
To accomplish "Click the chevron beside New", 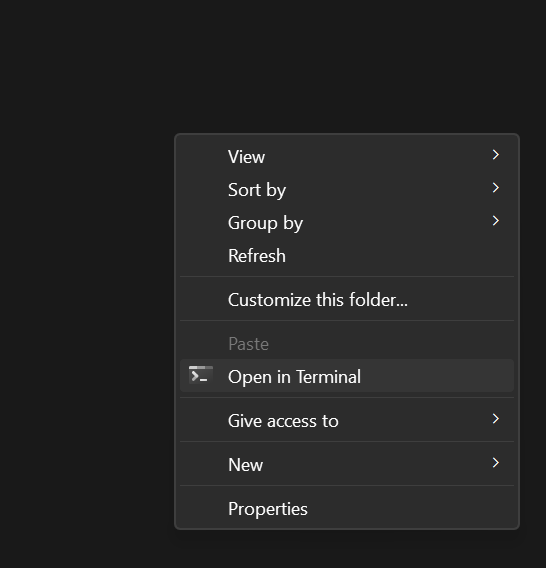I will tap(496, 463).
